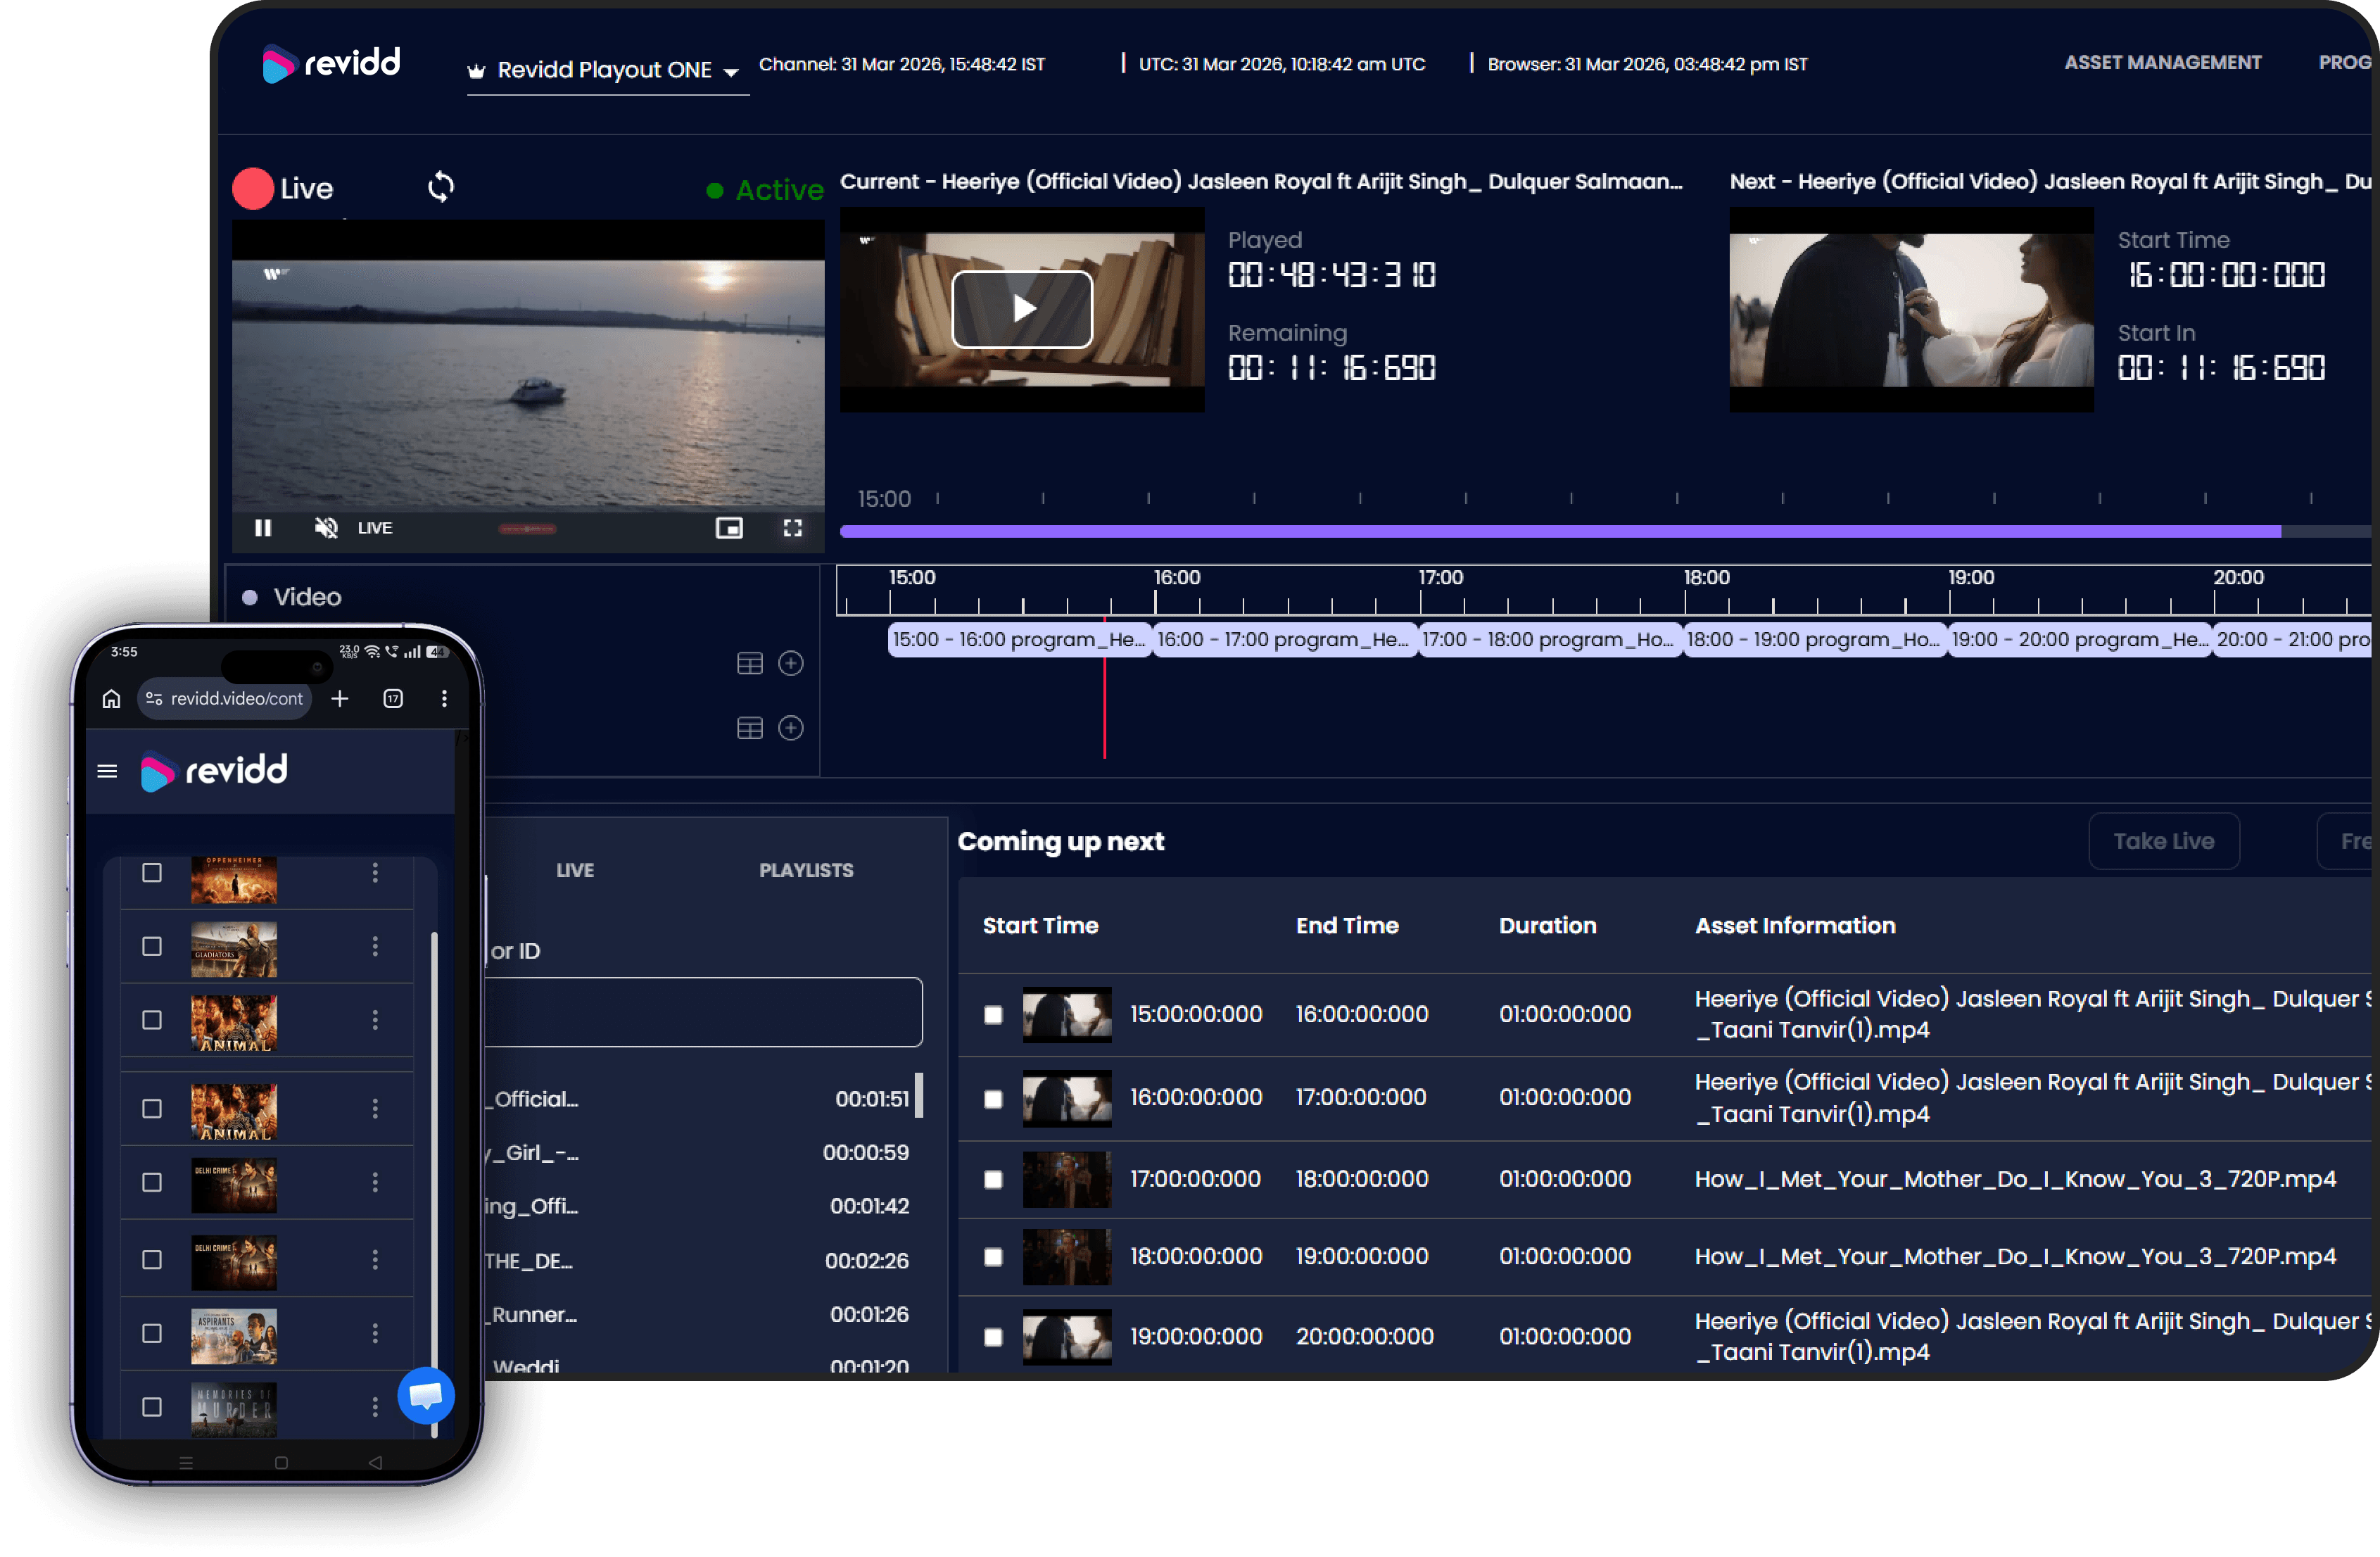Enable picture-in-picture on live preview

[729, 528]
